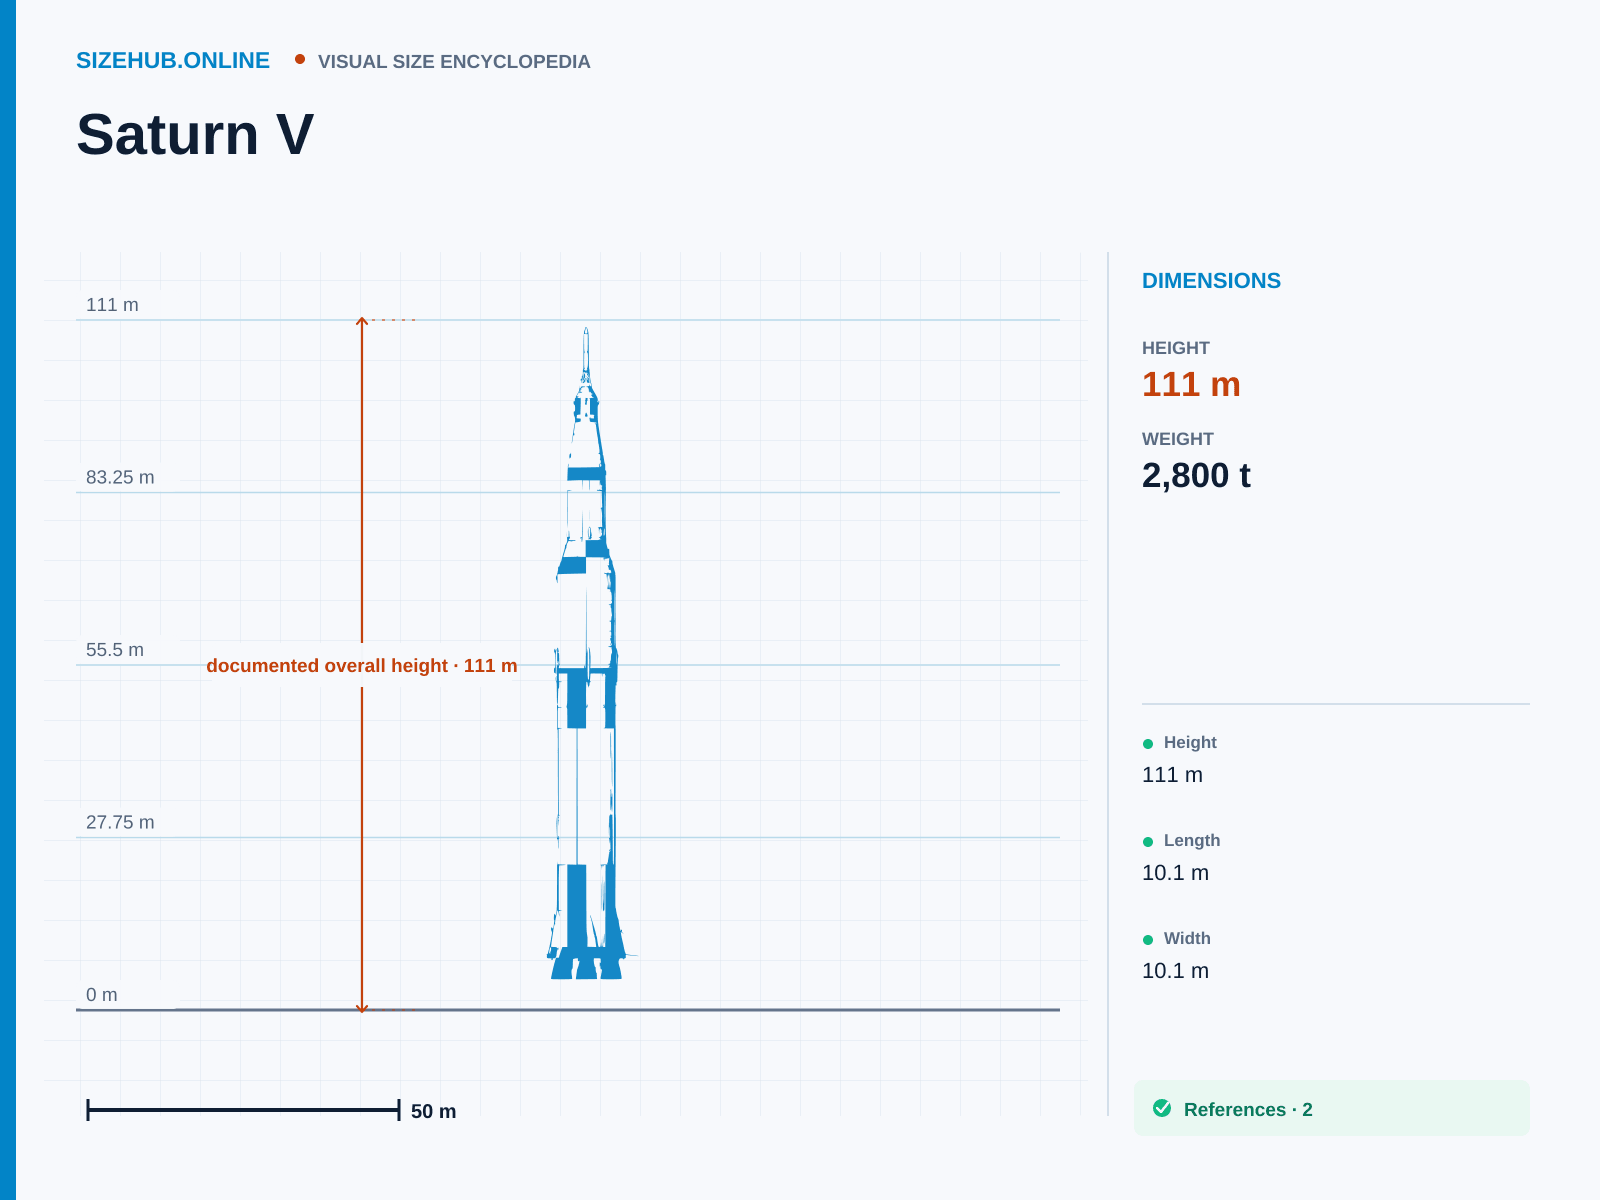Click the documented overall height annotation
Screen dimensions: 1600x1200
click(362, 666)
